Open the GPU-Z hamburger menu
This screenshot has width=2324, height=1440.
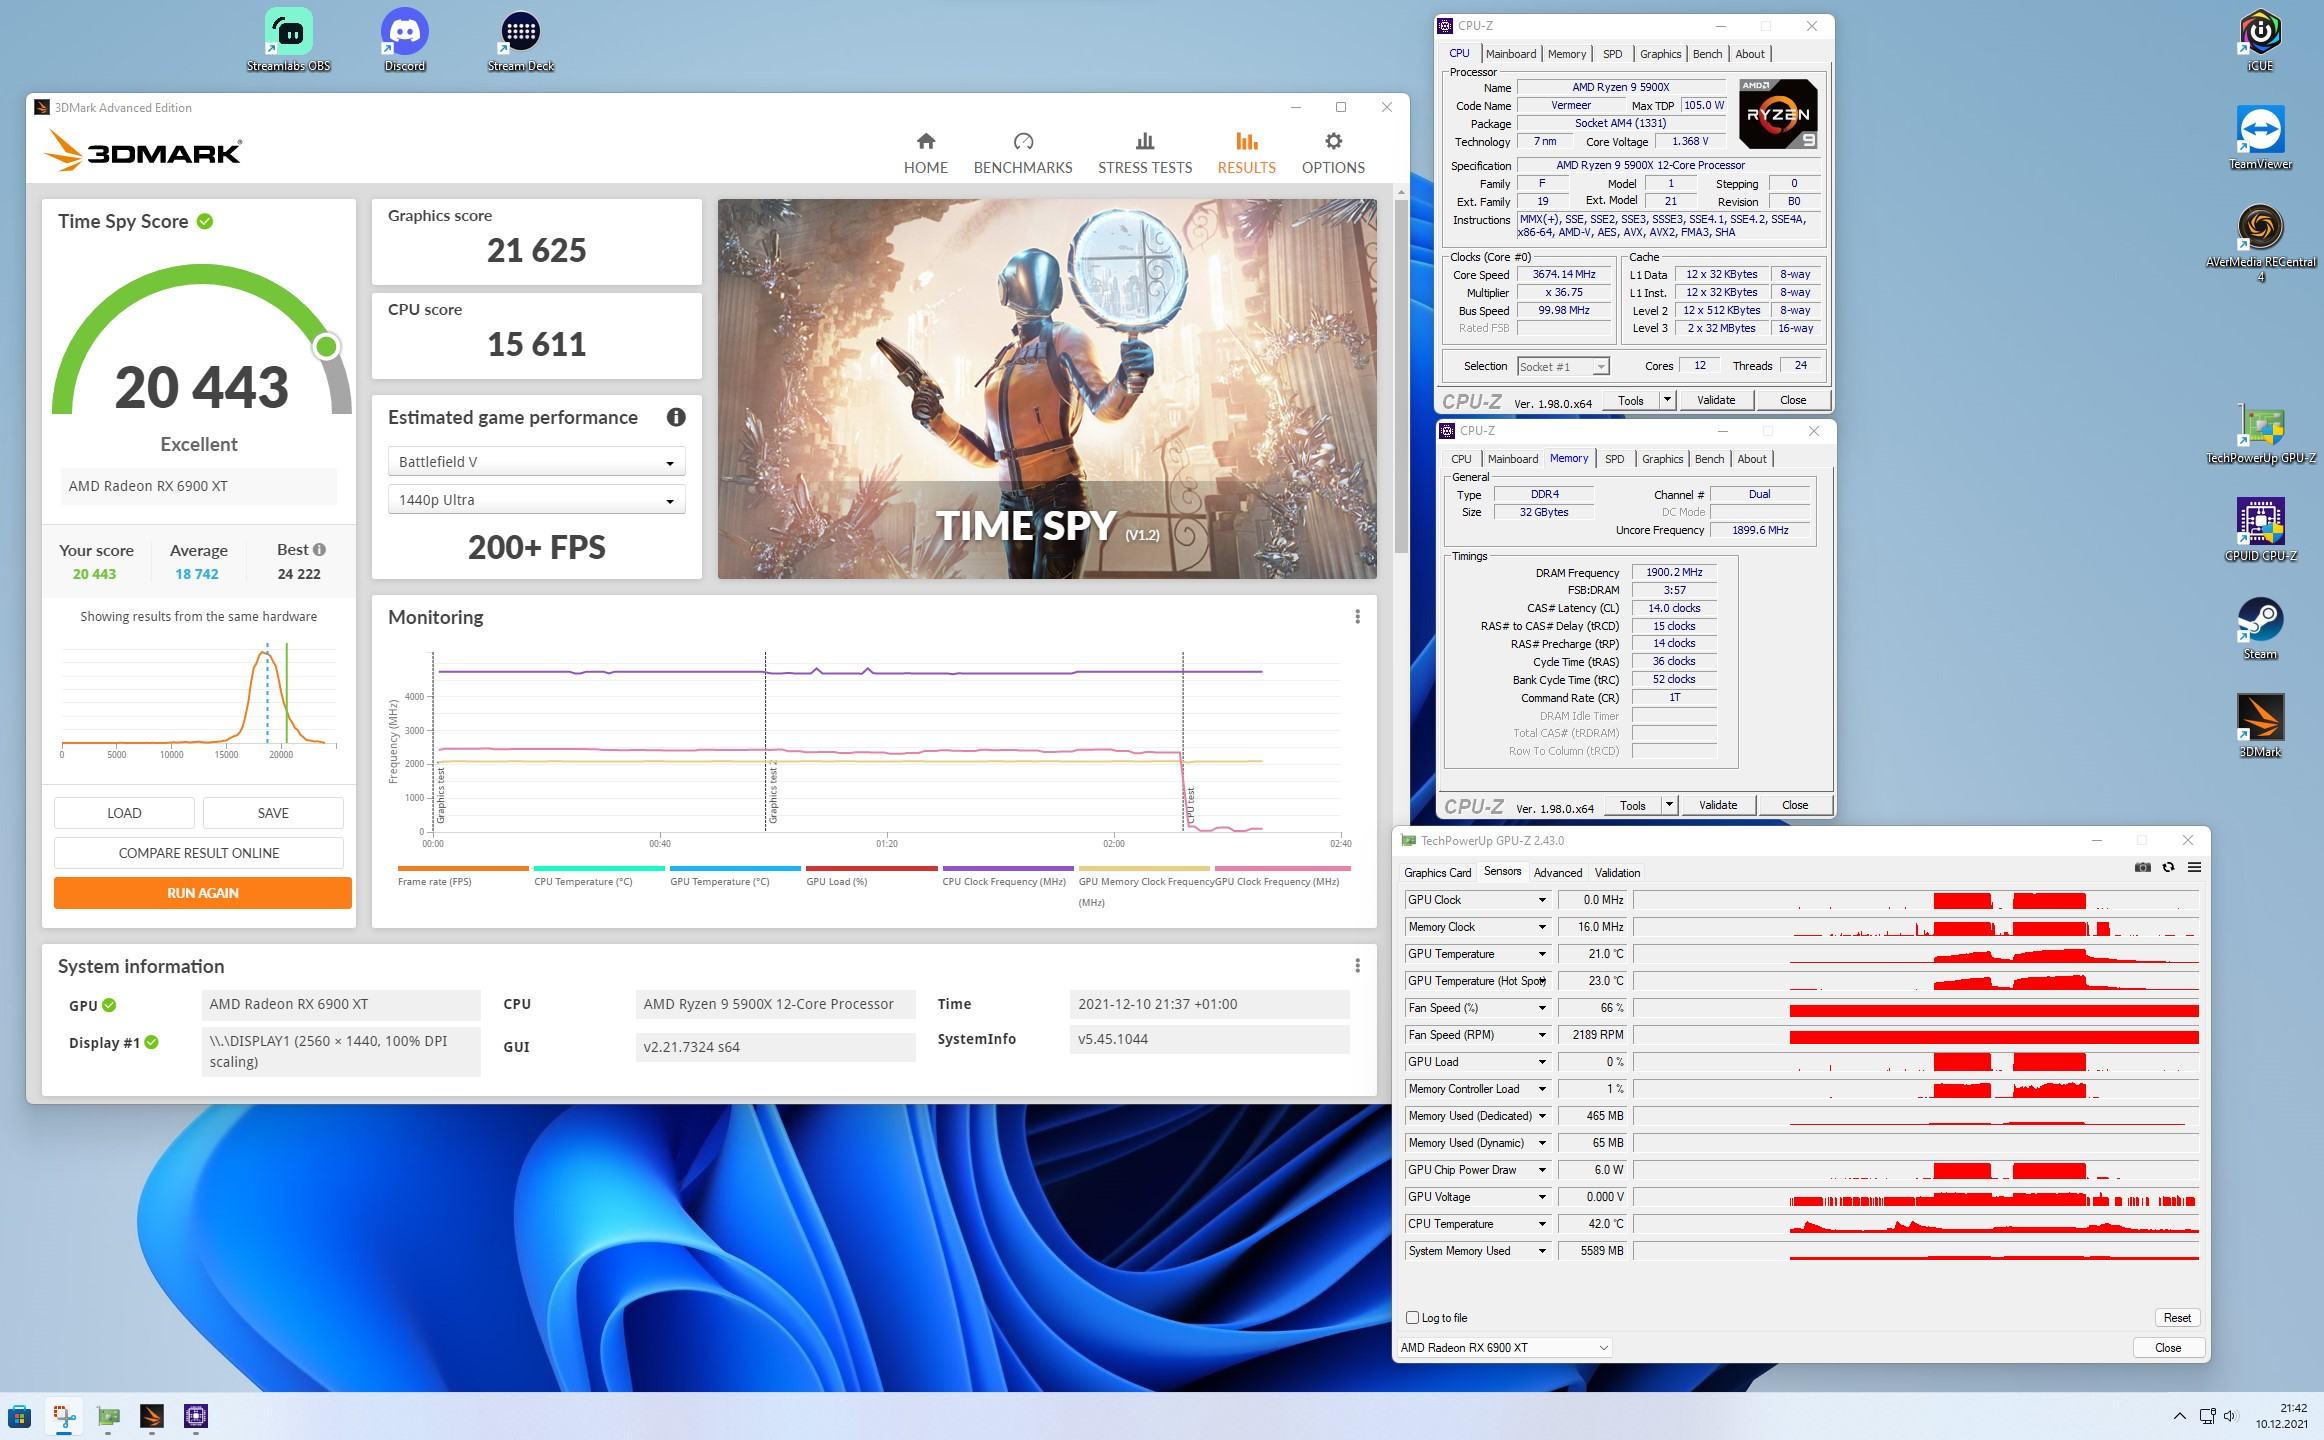pos(2194,867)
